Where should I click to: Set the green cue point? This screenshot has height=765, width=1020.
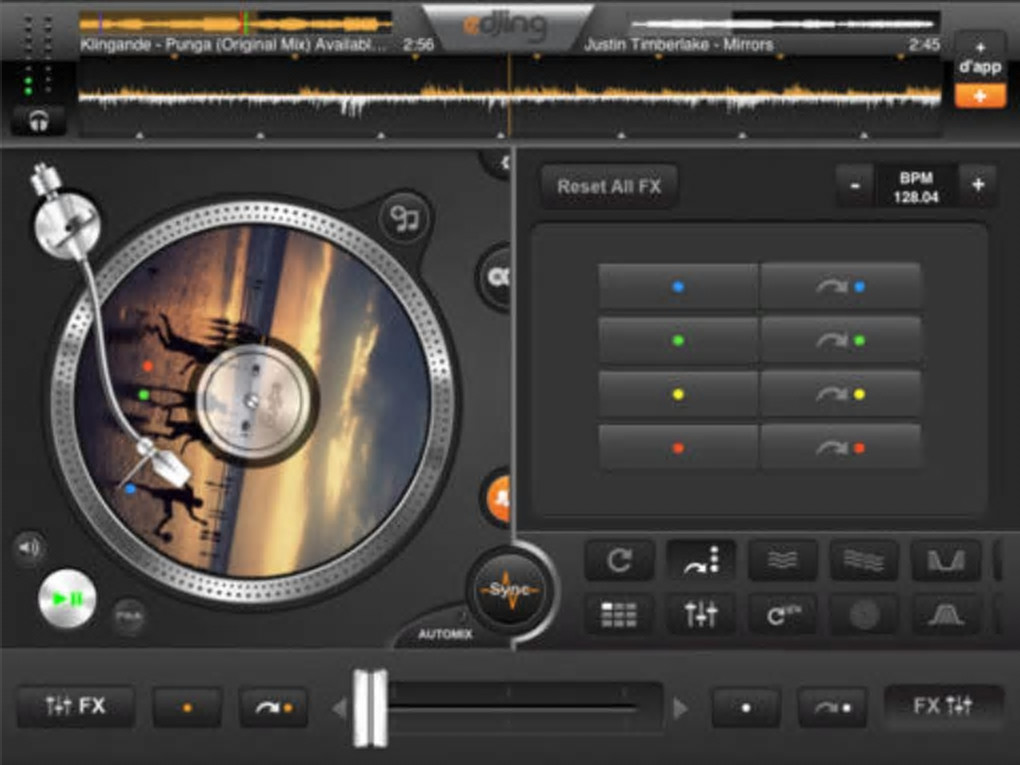(678, 340)
